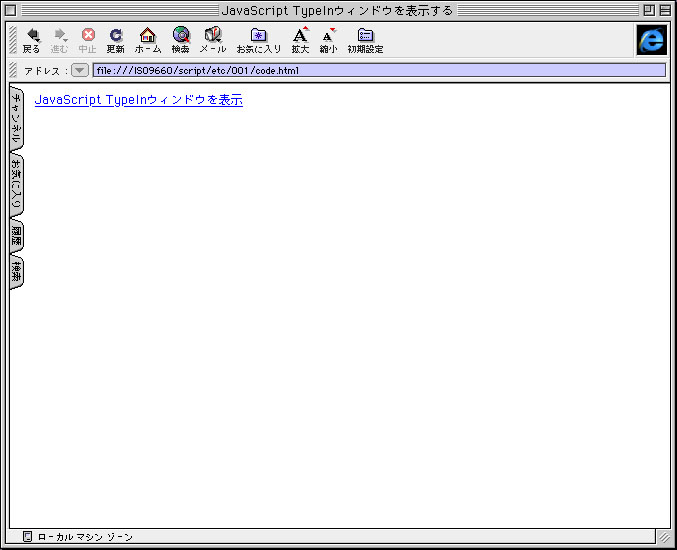Click the address field showing code.html URL
Screen dimensions: 677x550
click(x=378, y=71)
